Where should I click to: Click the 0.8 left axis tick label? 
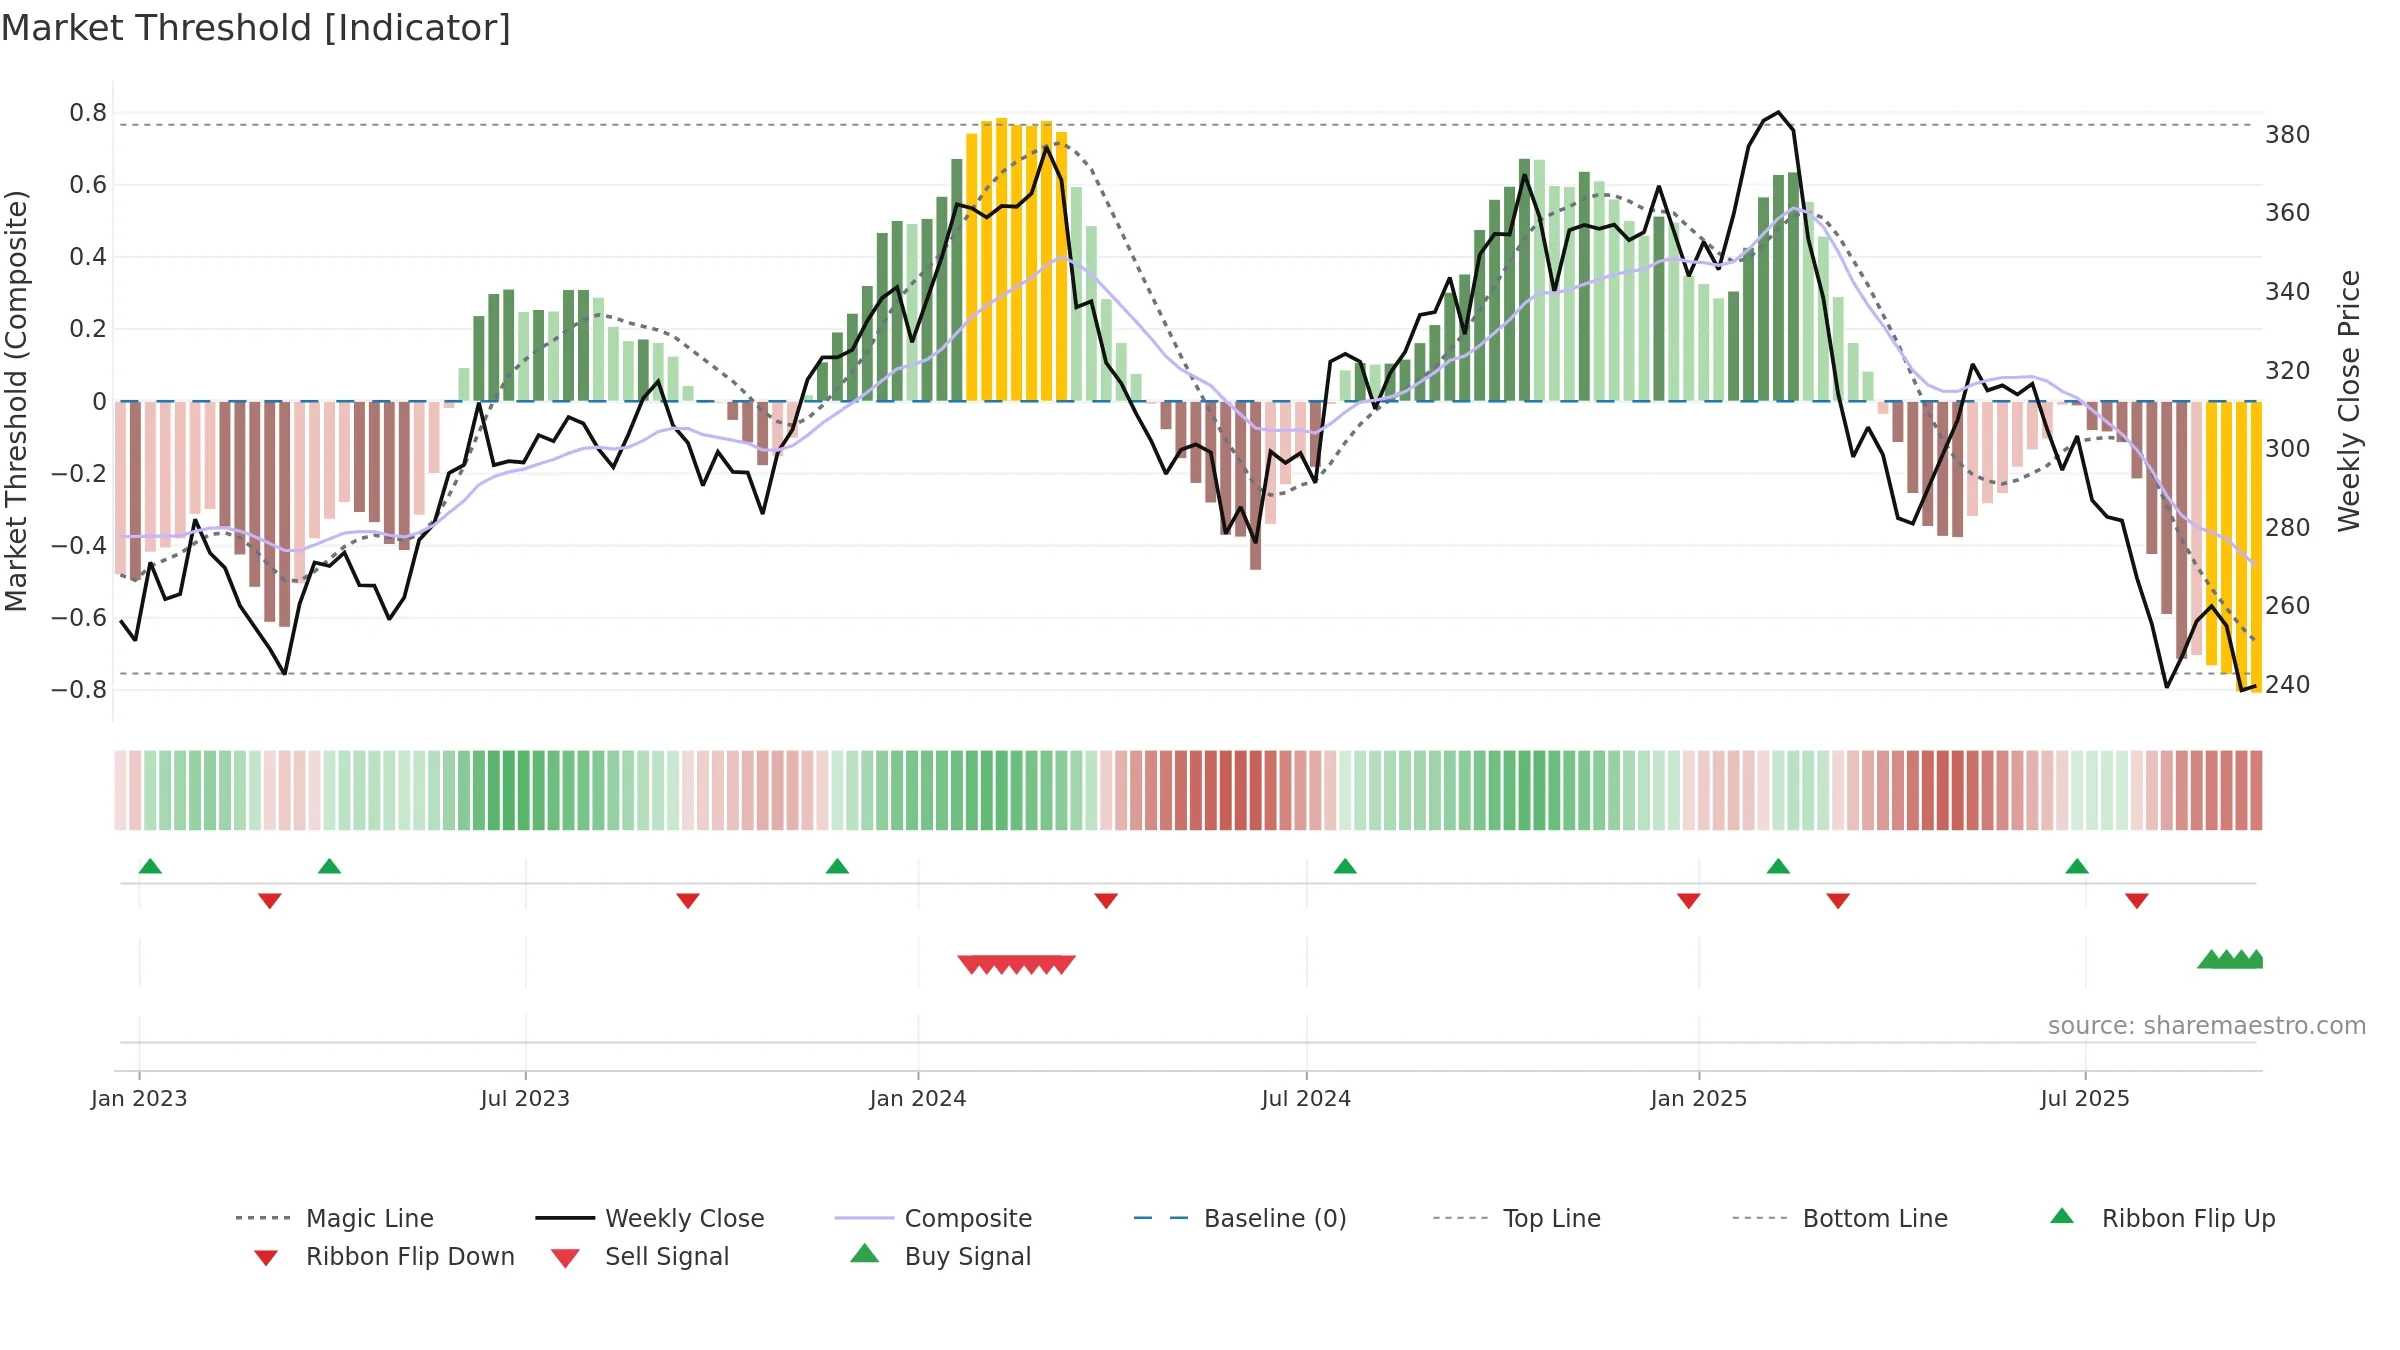tap(88, 113)
